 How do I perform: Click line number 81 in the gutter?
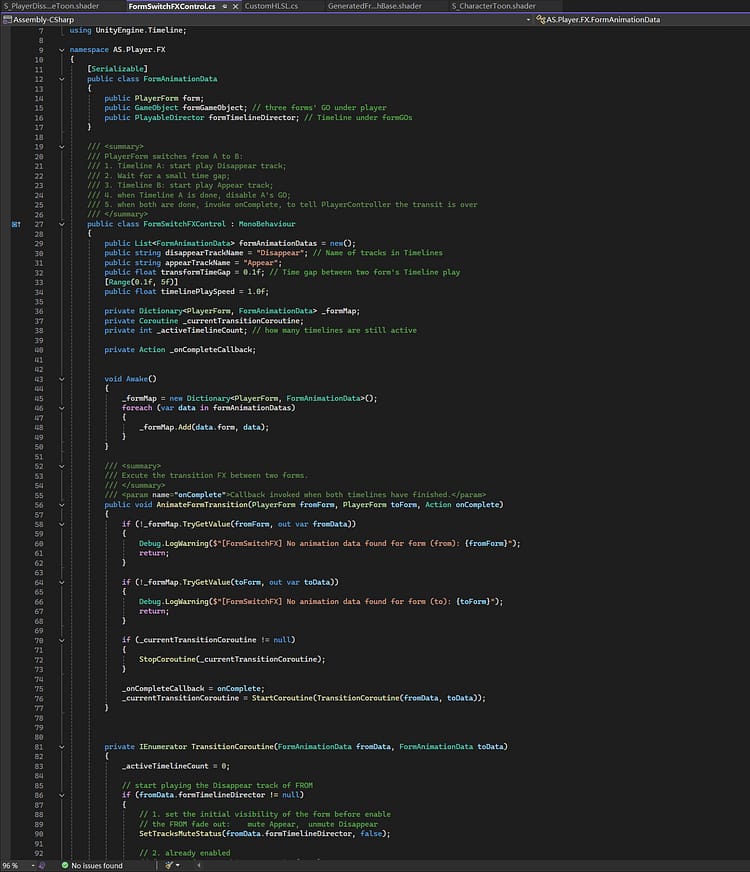click(x=39, y=747)
